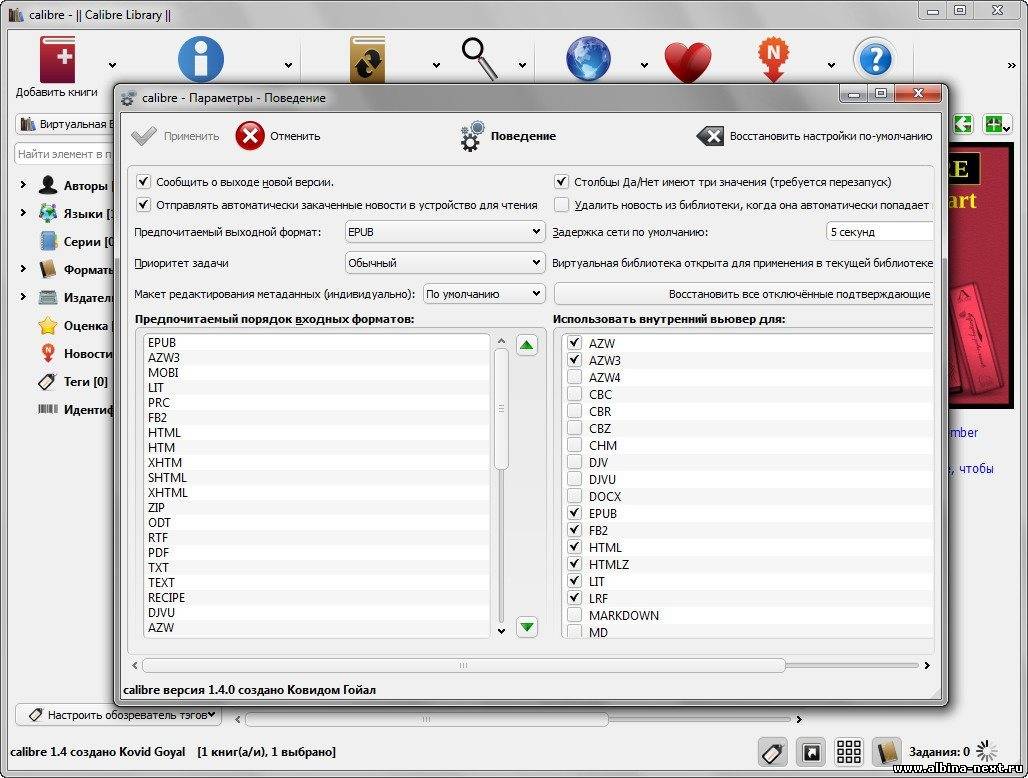
Task: Toggle Сообщить о выходе новой версии checkbox
Action: 144,182
